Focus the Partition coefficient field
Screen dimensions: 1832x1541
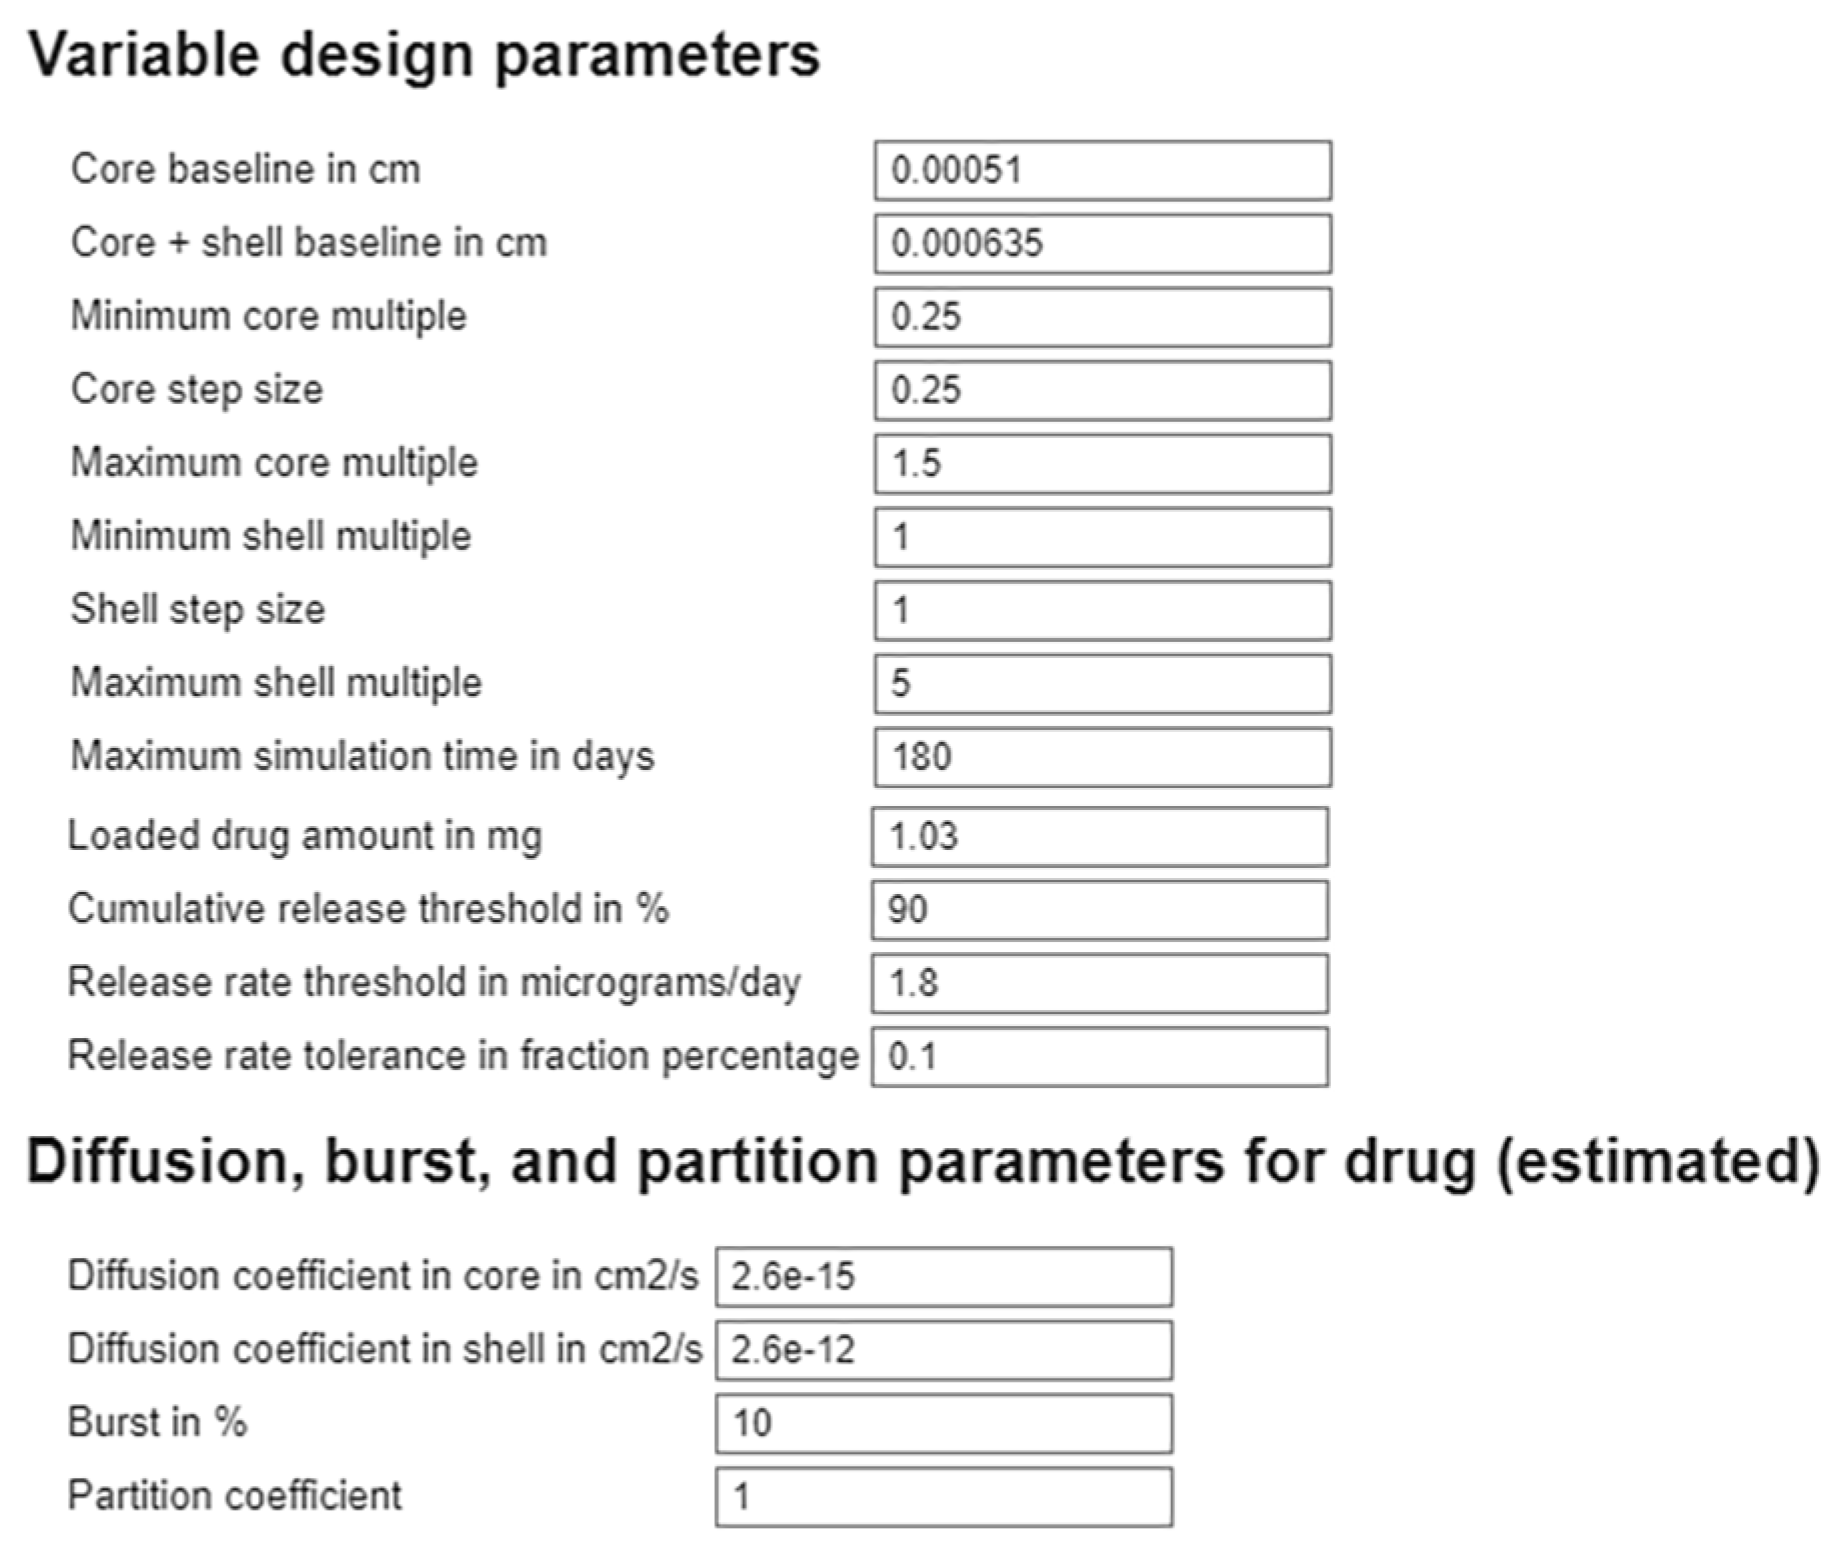[943, 1497]
